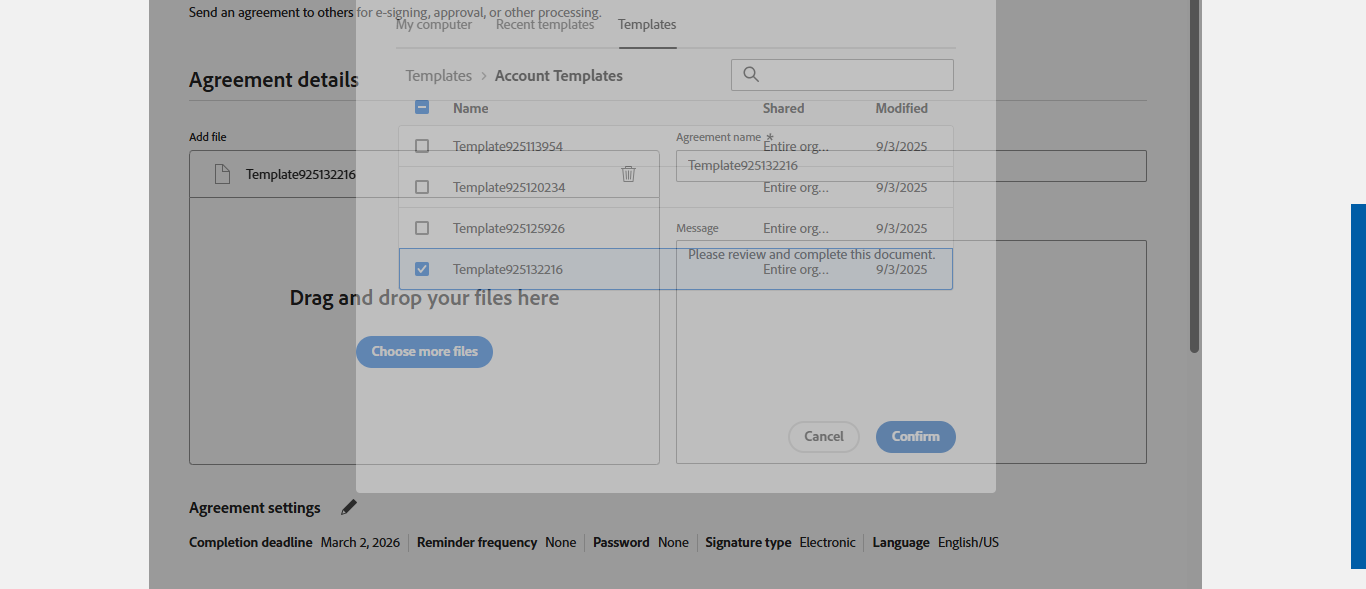This screenshot has height=589, width=1366.
Task: Sort by the Name column header
Action: tap(471, 108)
